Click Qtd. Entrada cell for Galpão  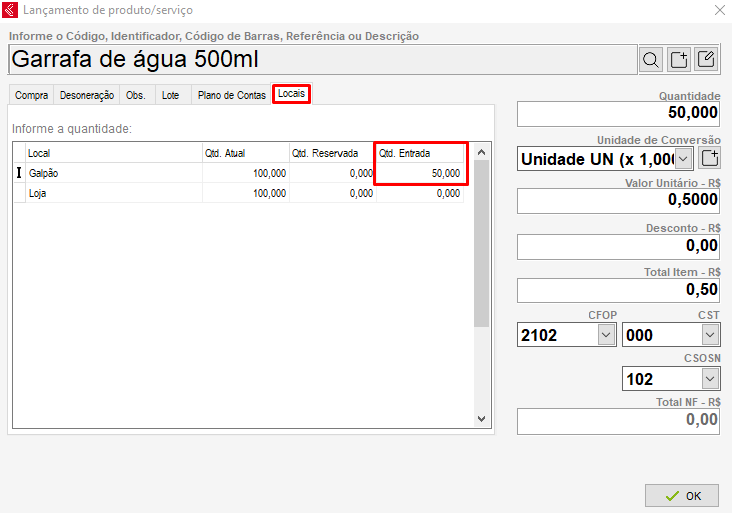click(x=420, y=173)
